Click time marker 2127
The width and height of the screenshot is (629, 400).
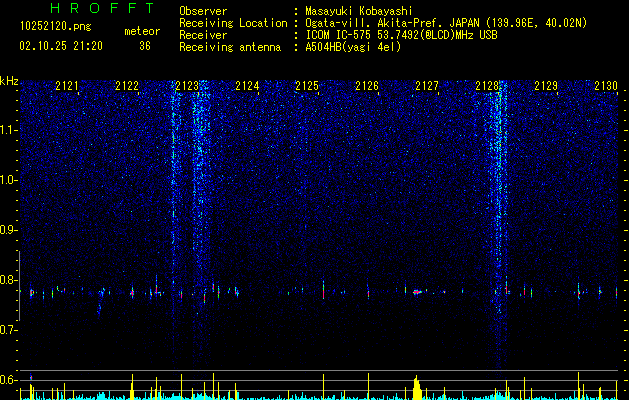tap(427, 86)
